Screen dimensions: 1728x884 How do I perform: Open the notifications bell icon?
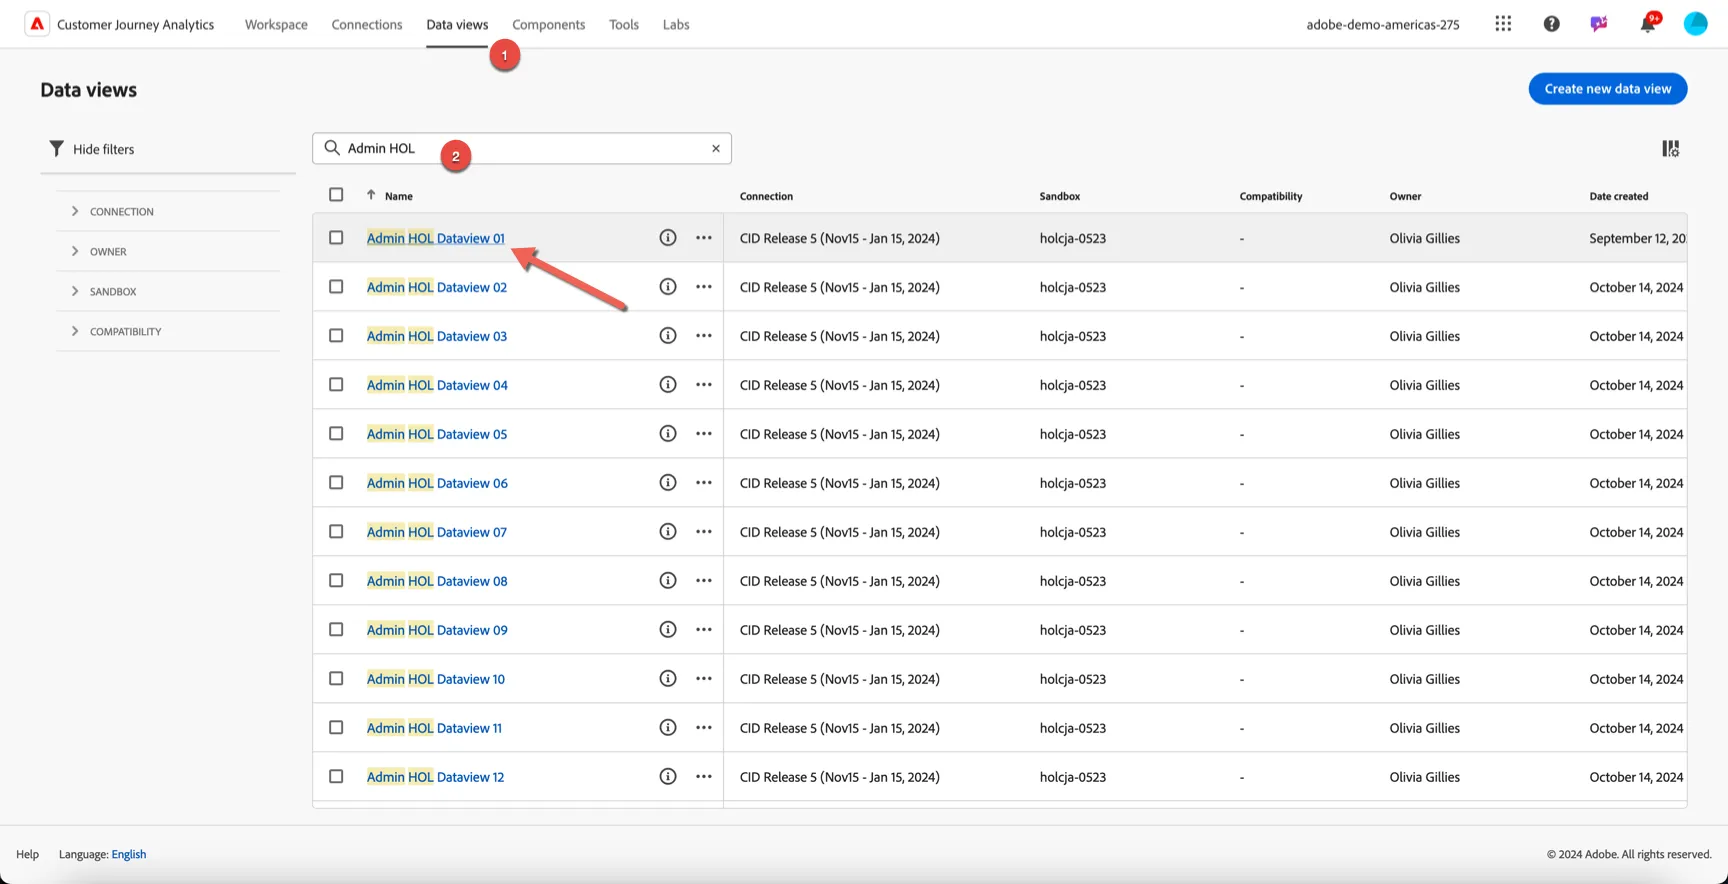click(x=1647, y=24)
